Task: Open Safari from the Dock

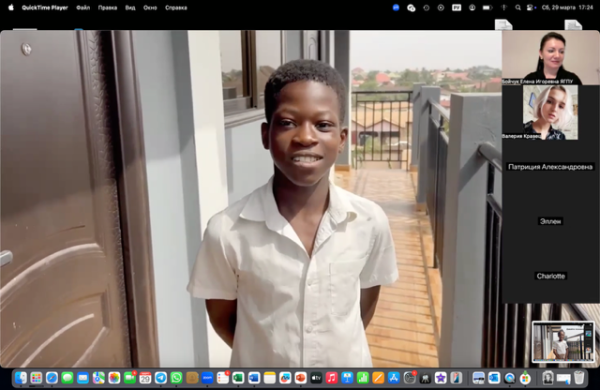Action: click(52, 378)
